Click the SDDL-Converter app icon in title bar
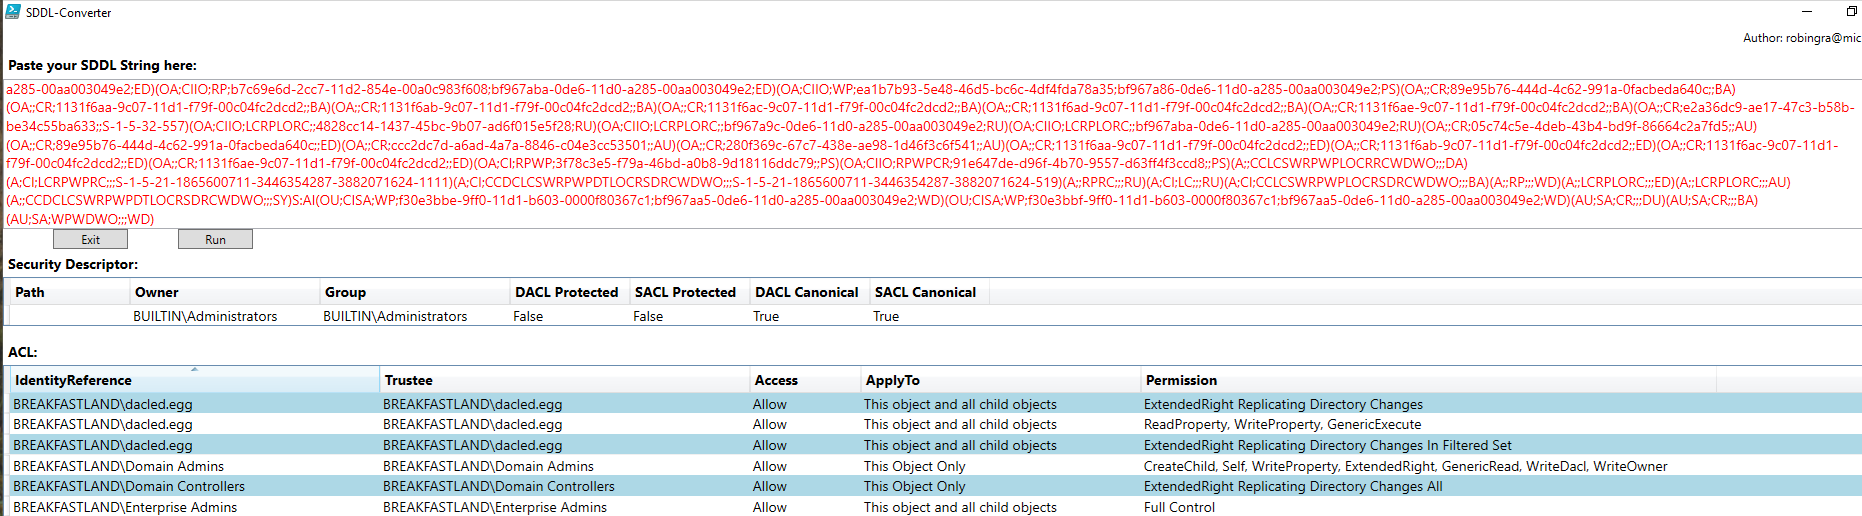Viewport: 1862px width, 516px height. [13, 12]
